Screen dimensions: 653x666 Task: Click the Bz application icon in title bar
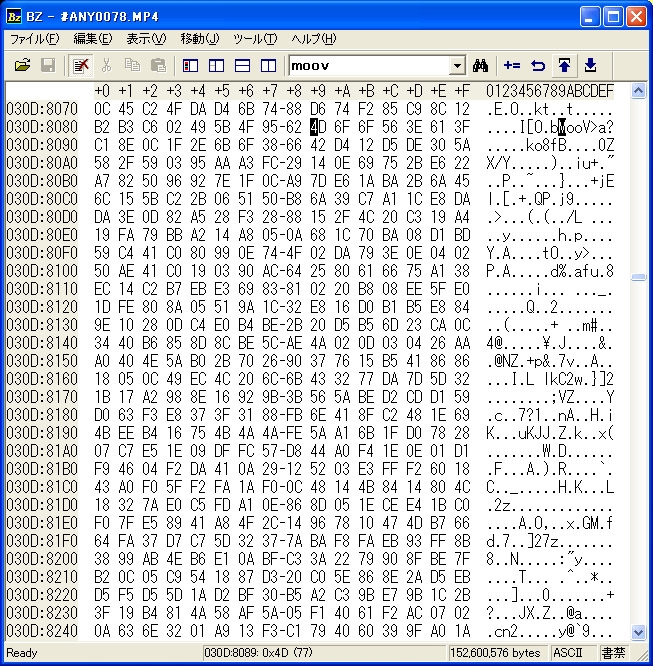pos(14,17)
